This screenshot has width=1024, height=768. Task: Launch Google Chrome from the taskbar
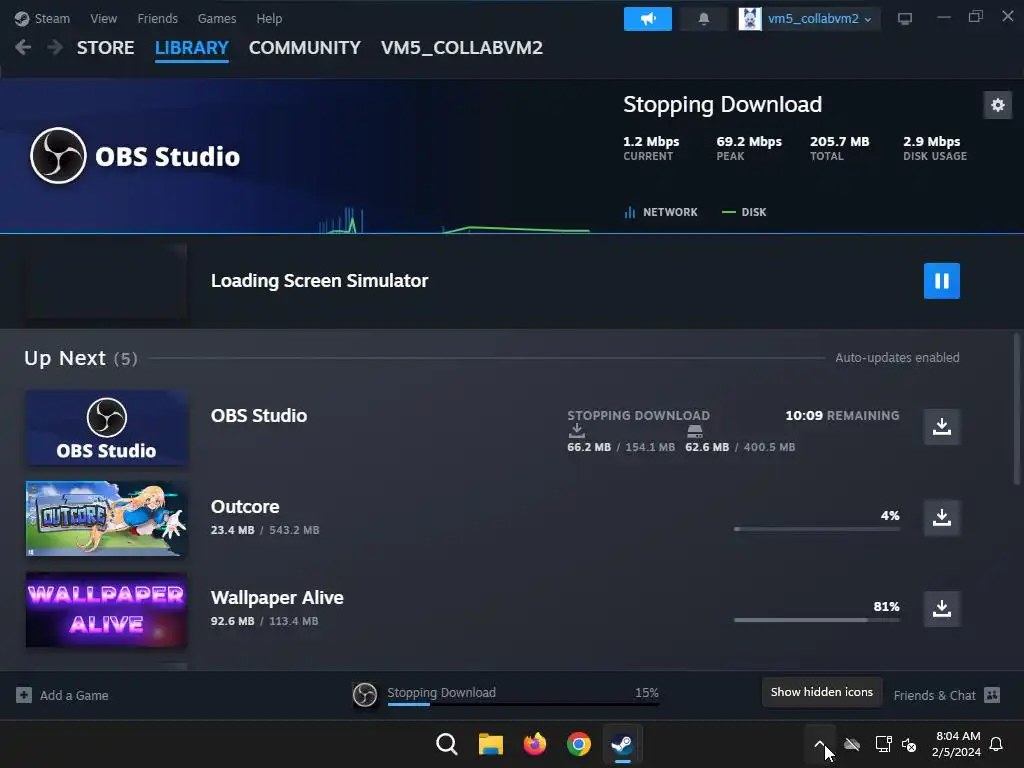[579, 744]
